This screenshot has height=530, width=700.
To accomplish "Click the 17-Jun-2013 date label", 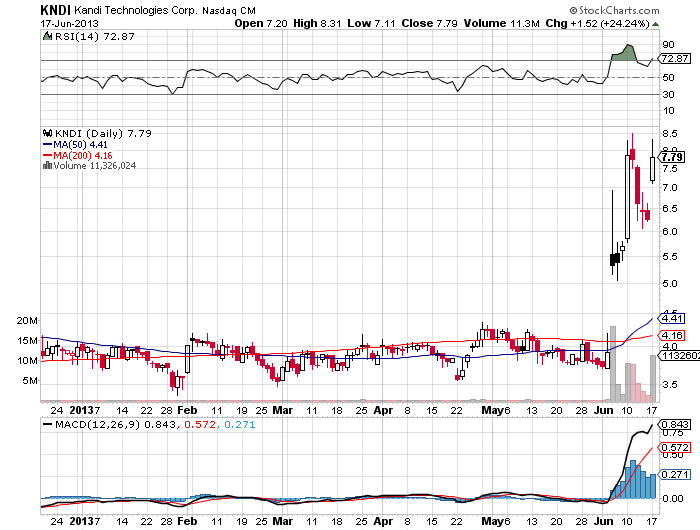I will (69, 24).
